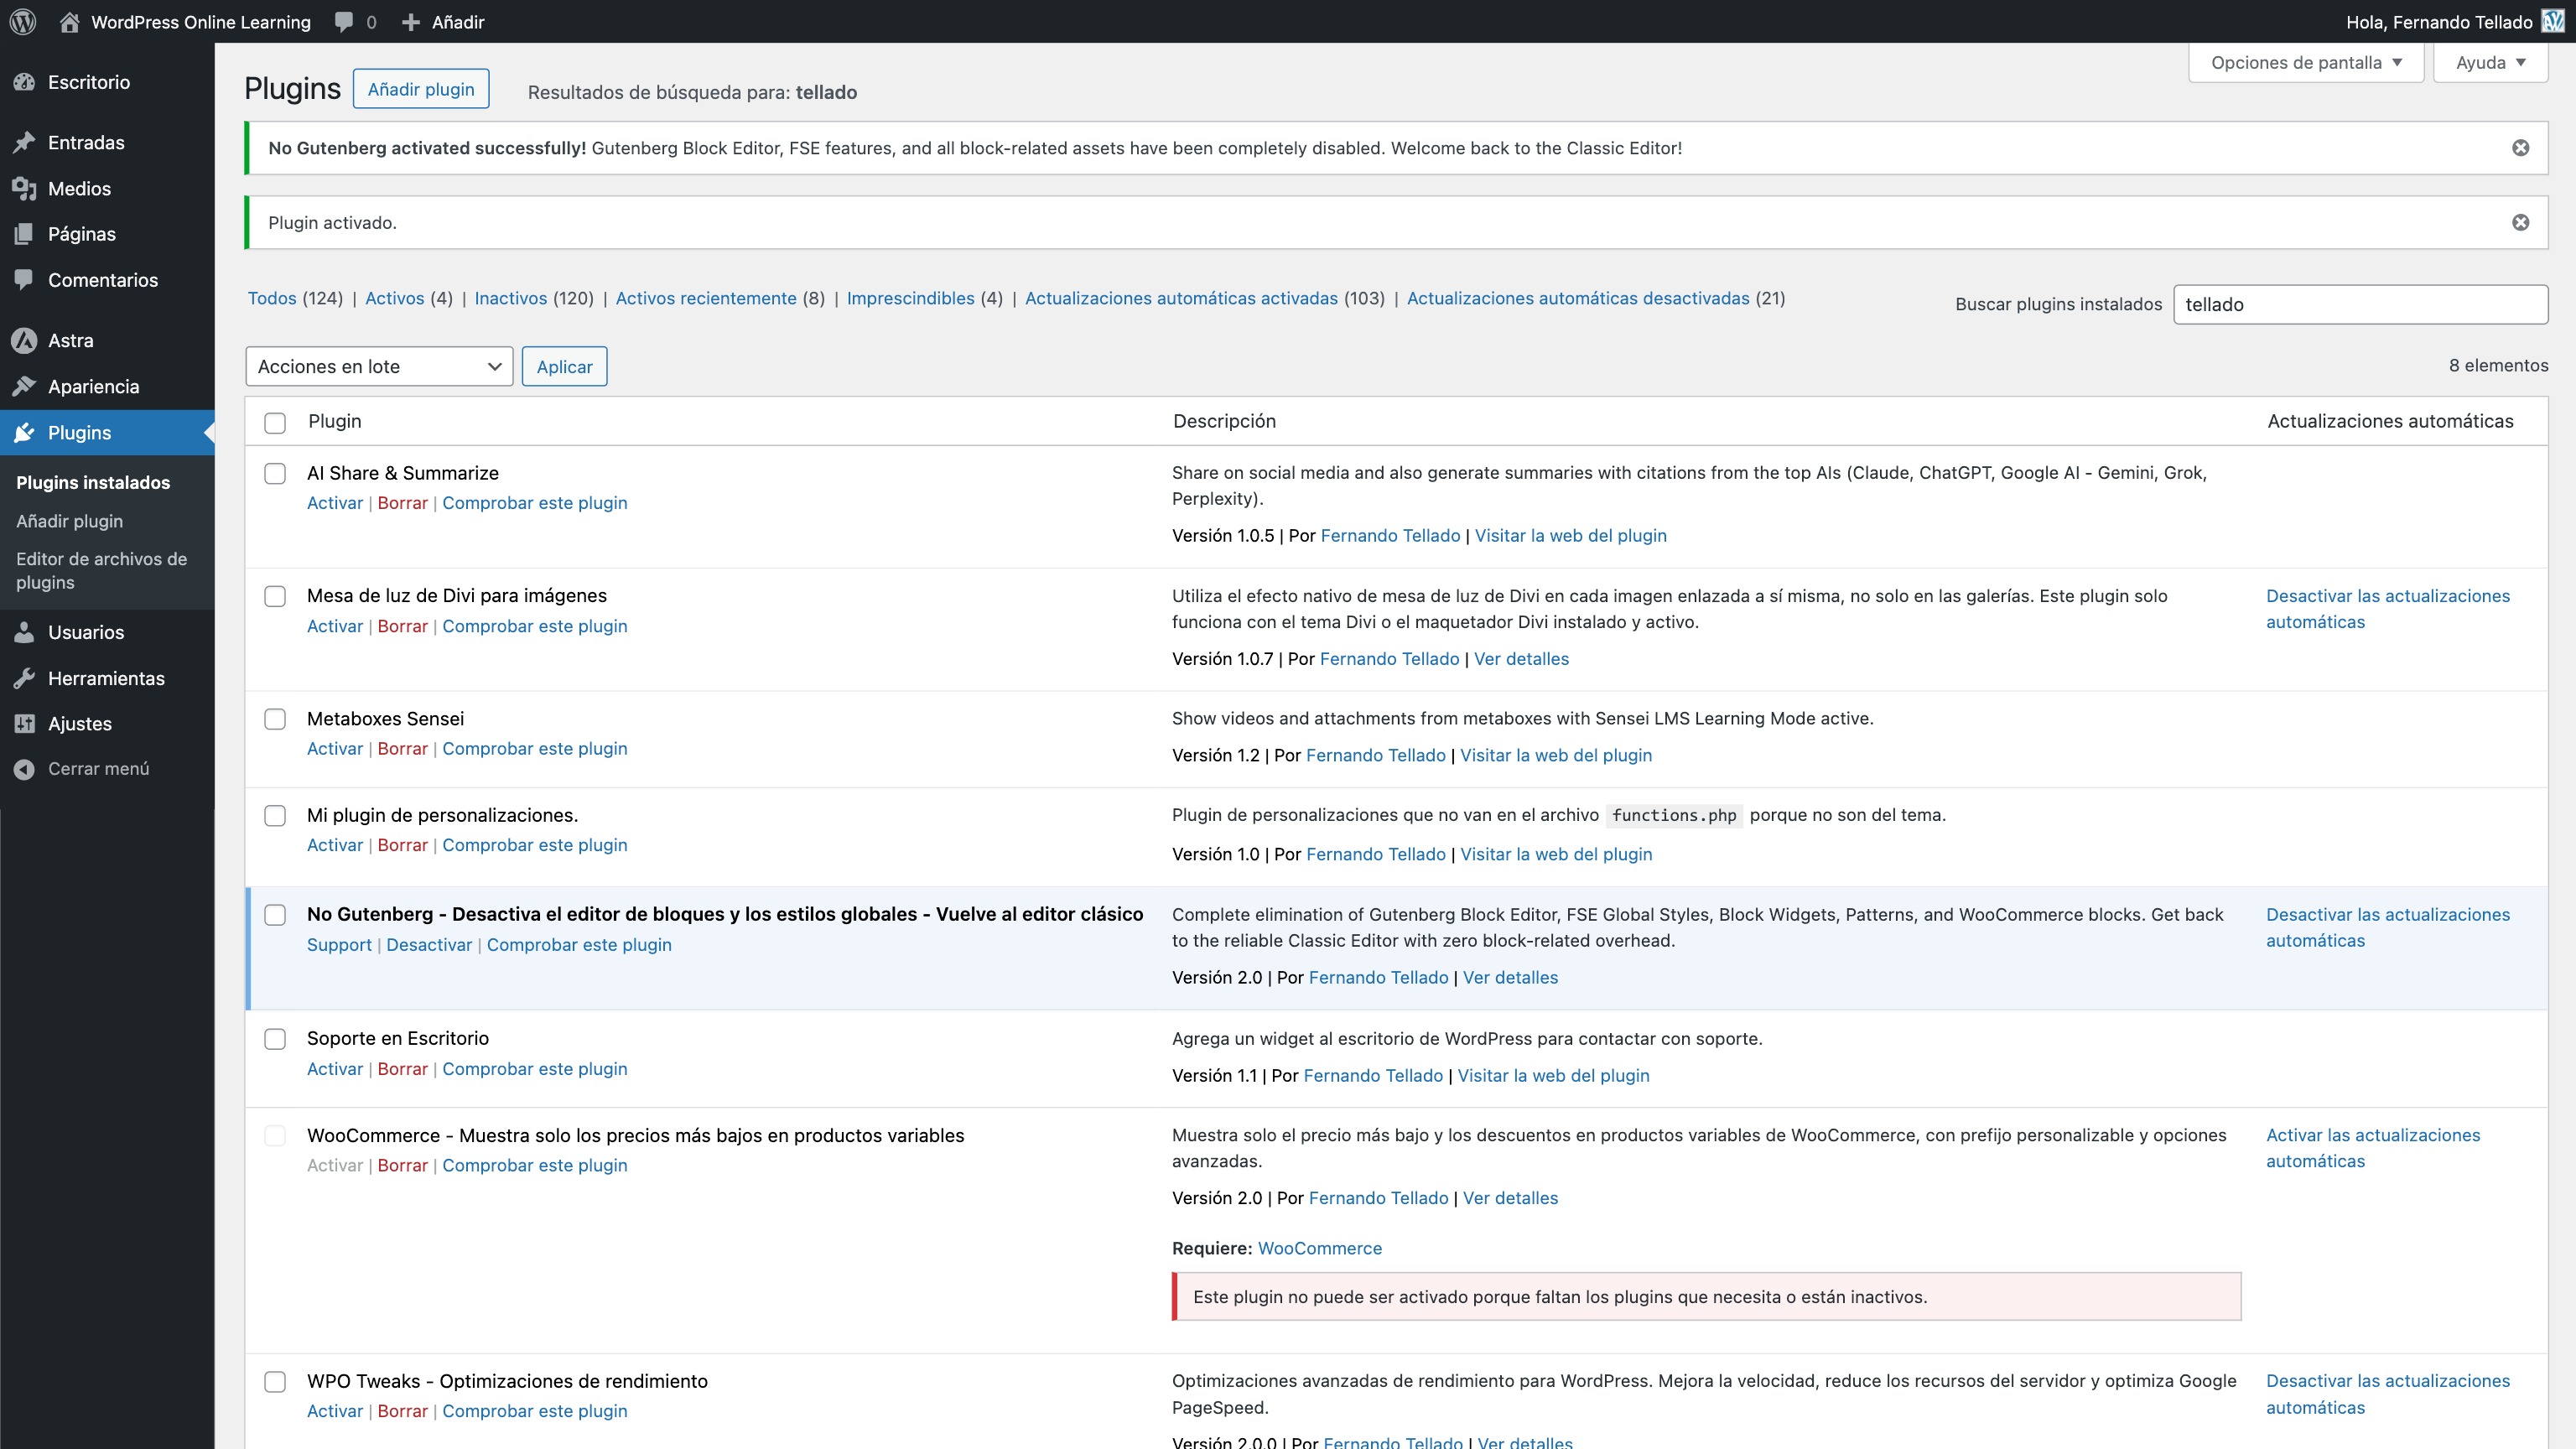Image resolution: width=2576 pixels, height=1449 pixels.
Task: Click Fernando Tellado author link for AI Share
Action: coord(1390,535)
